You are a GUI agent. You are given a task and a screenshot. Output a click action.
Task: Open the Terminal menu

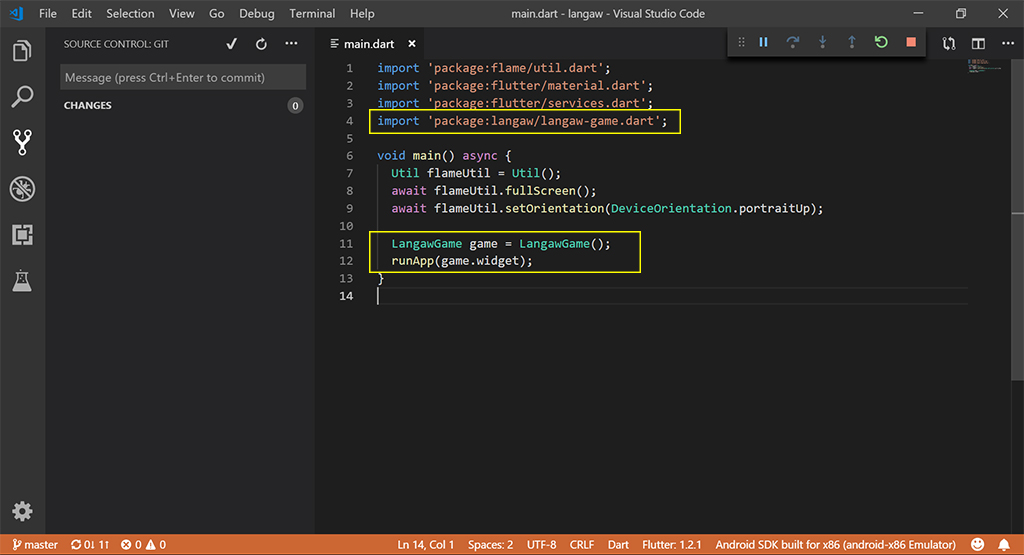tap(312, 14)
